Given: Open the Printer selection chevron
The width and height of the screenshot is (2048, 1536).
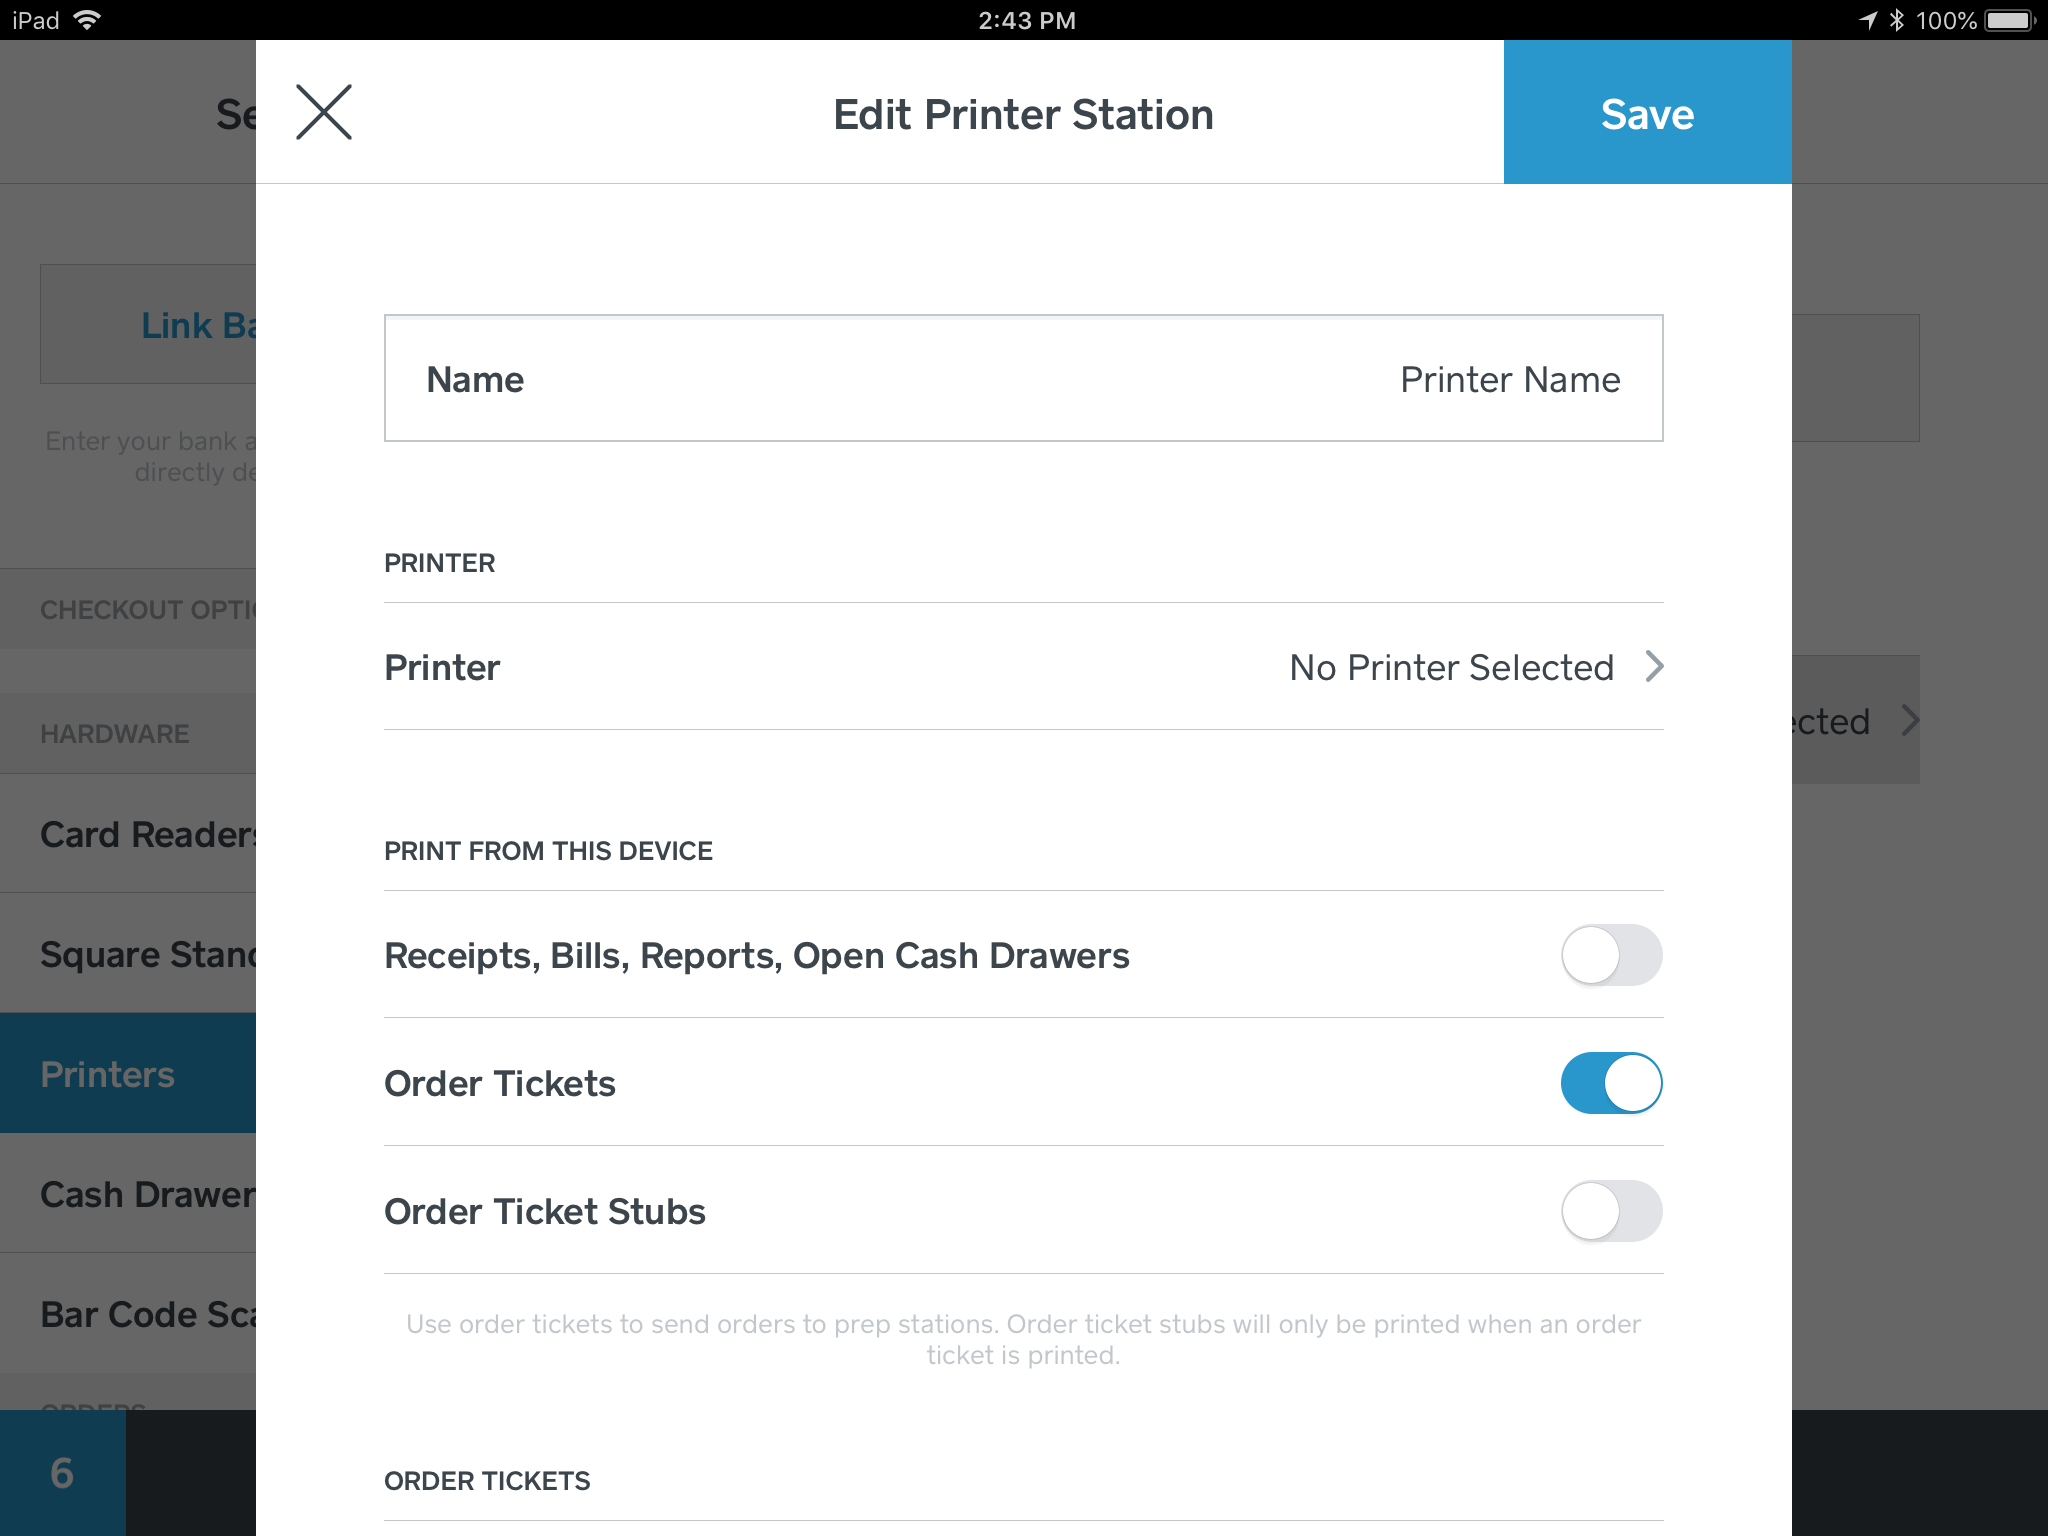Looking at the screenshot, I should [x=1654, y=667].
